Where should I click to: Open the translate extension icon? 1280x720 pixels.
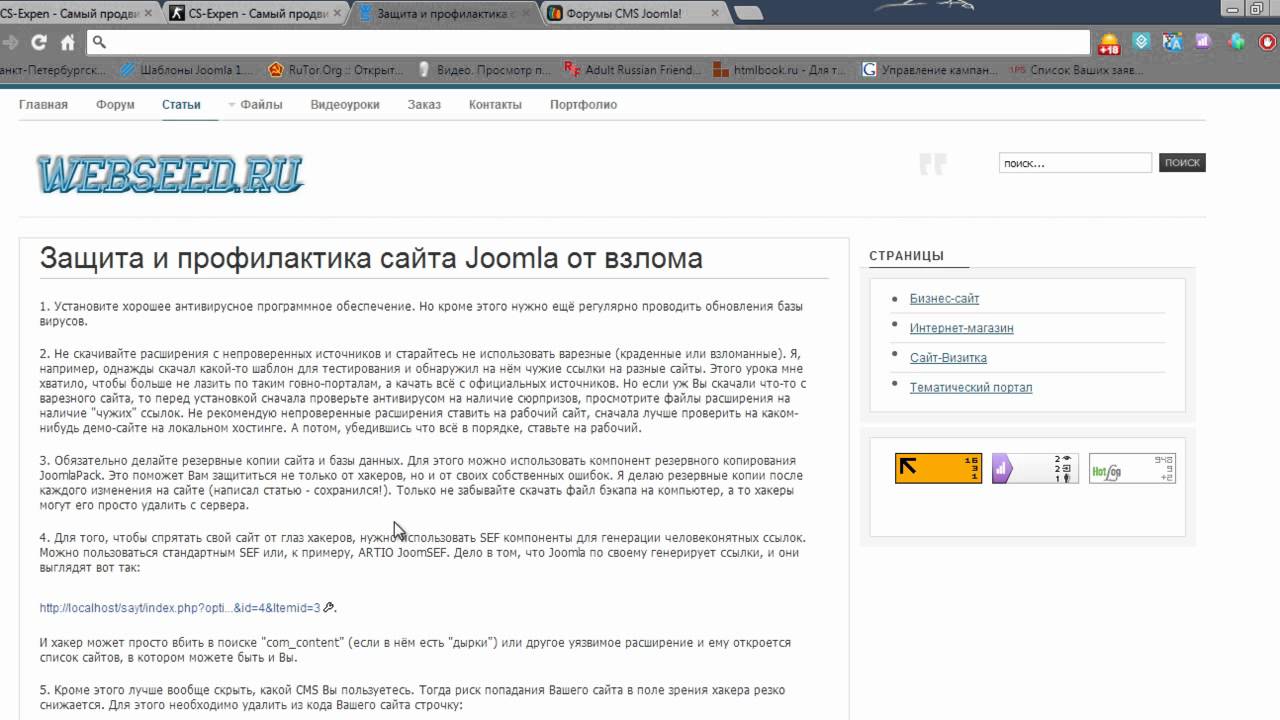pos(1173,42)
